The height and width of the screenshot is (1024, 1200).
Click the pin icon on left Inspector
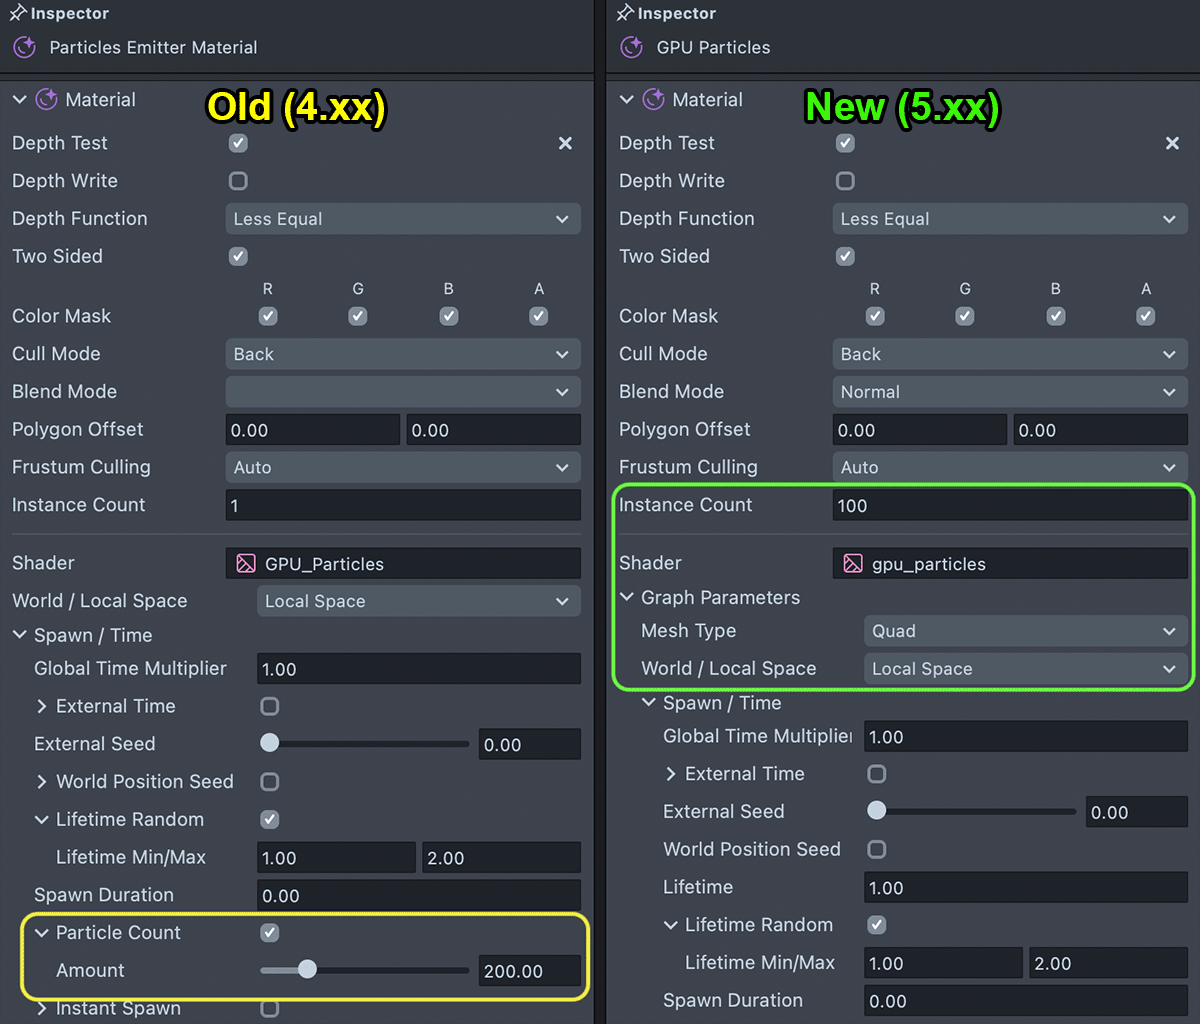(18, 13)
